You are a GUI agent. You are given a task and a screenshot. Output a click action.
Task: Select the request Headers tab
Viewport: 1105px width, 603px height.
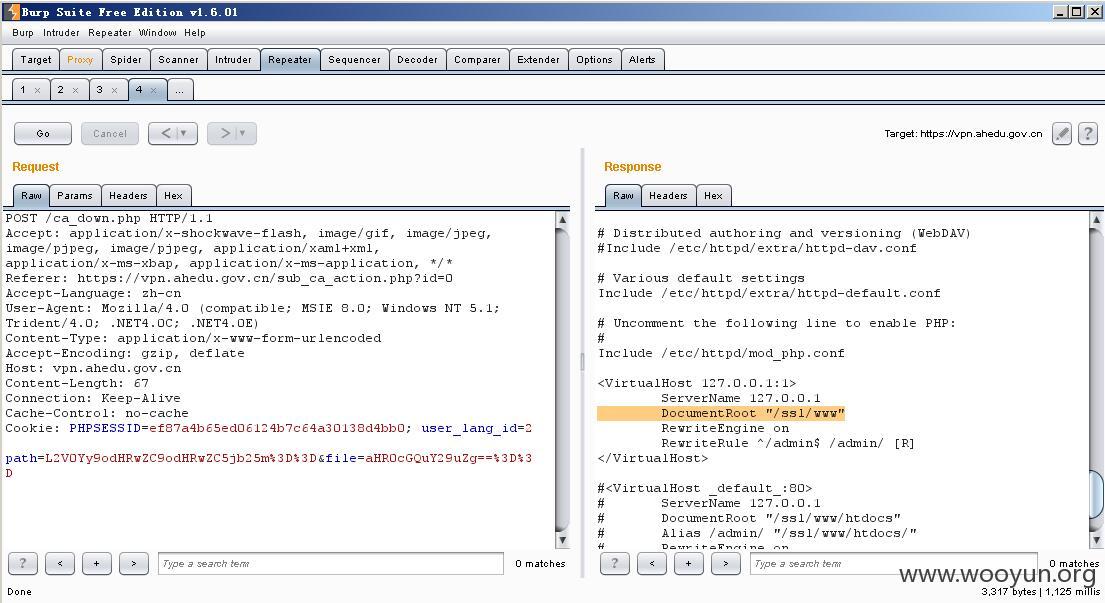coord(128,195)
